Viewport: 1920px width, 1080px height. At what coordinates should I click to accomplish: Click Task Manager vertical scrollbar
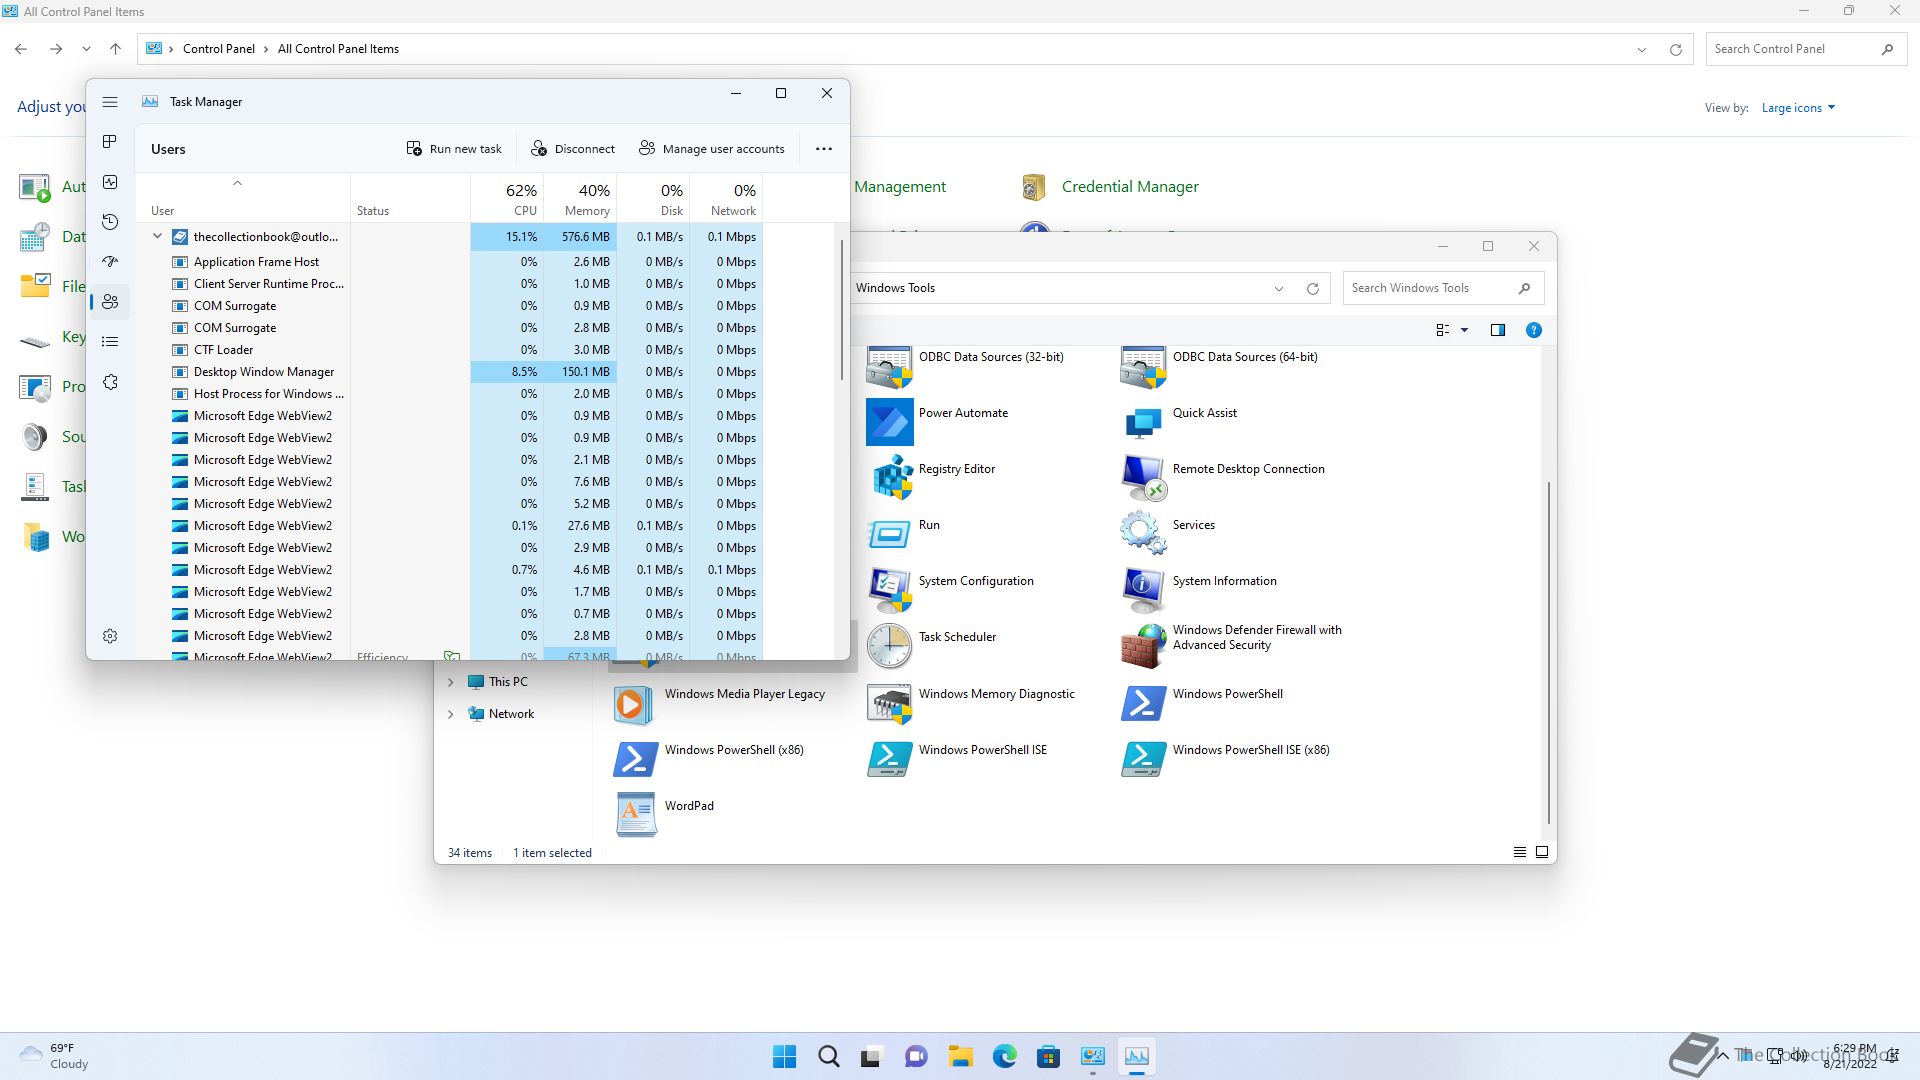(841, 310)
